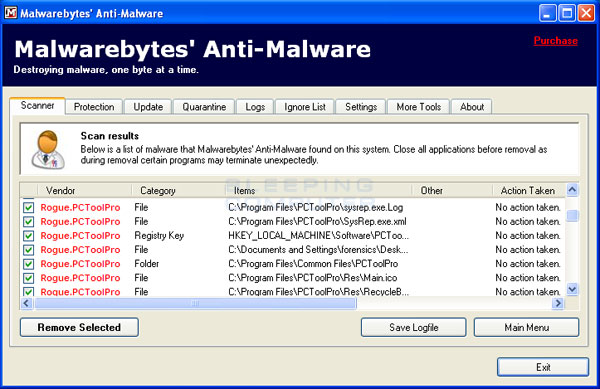Screen dimensions: 600x389
Task: Select the Common Files\PCToolPro path
Action: [313, 264]
